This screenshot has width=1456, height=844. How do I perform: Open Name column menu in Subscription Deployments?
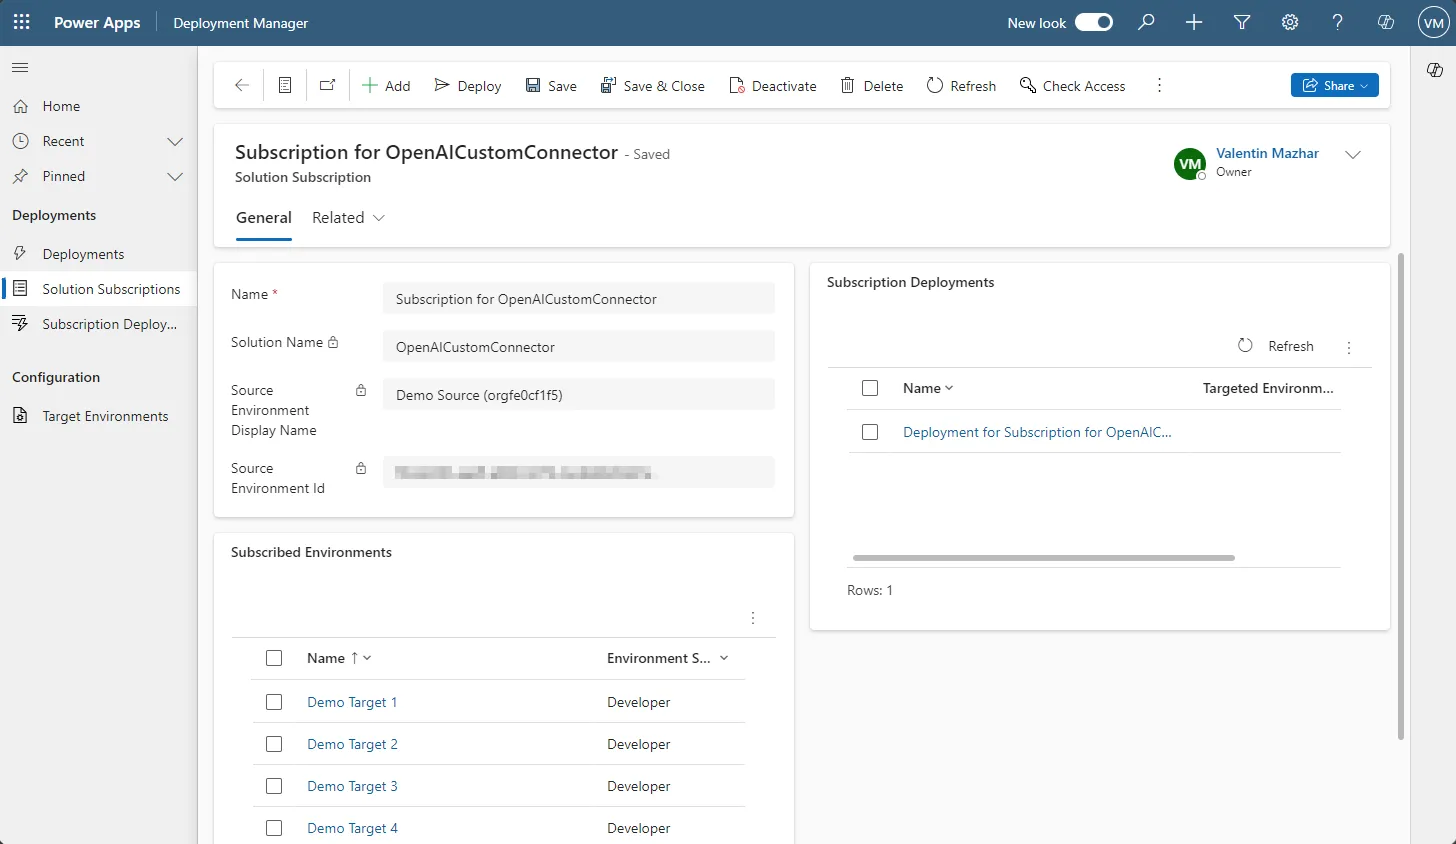[928, 388]
